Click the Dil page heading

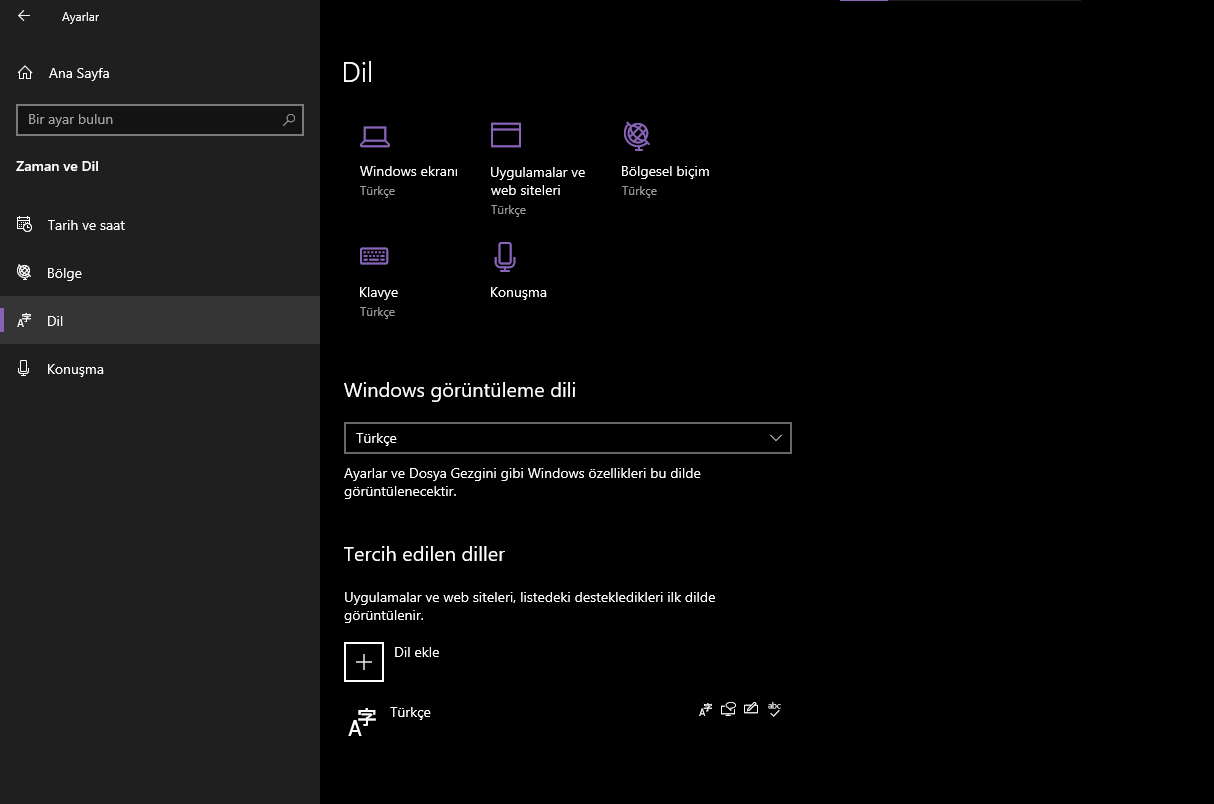click(358, 72)
